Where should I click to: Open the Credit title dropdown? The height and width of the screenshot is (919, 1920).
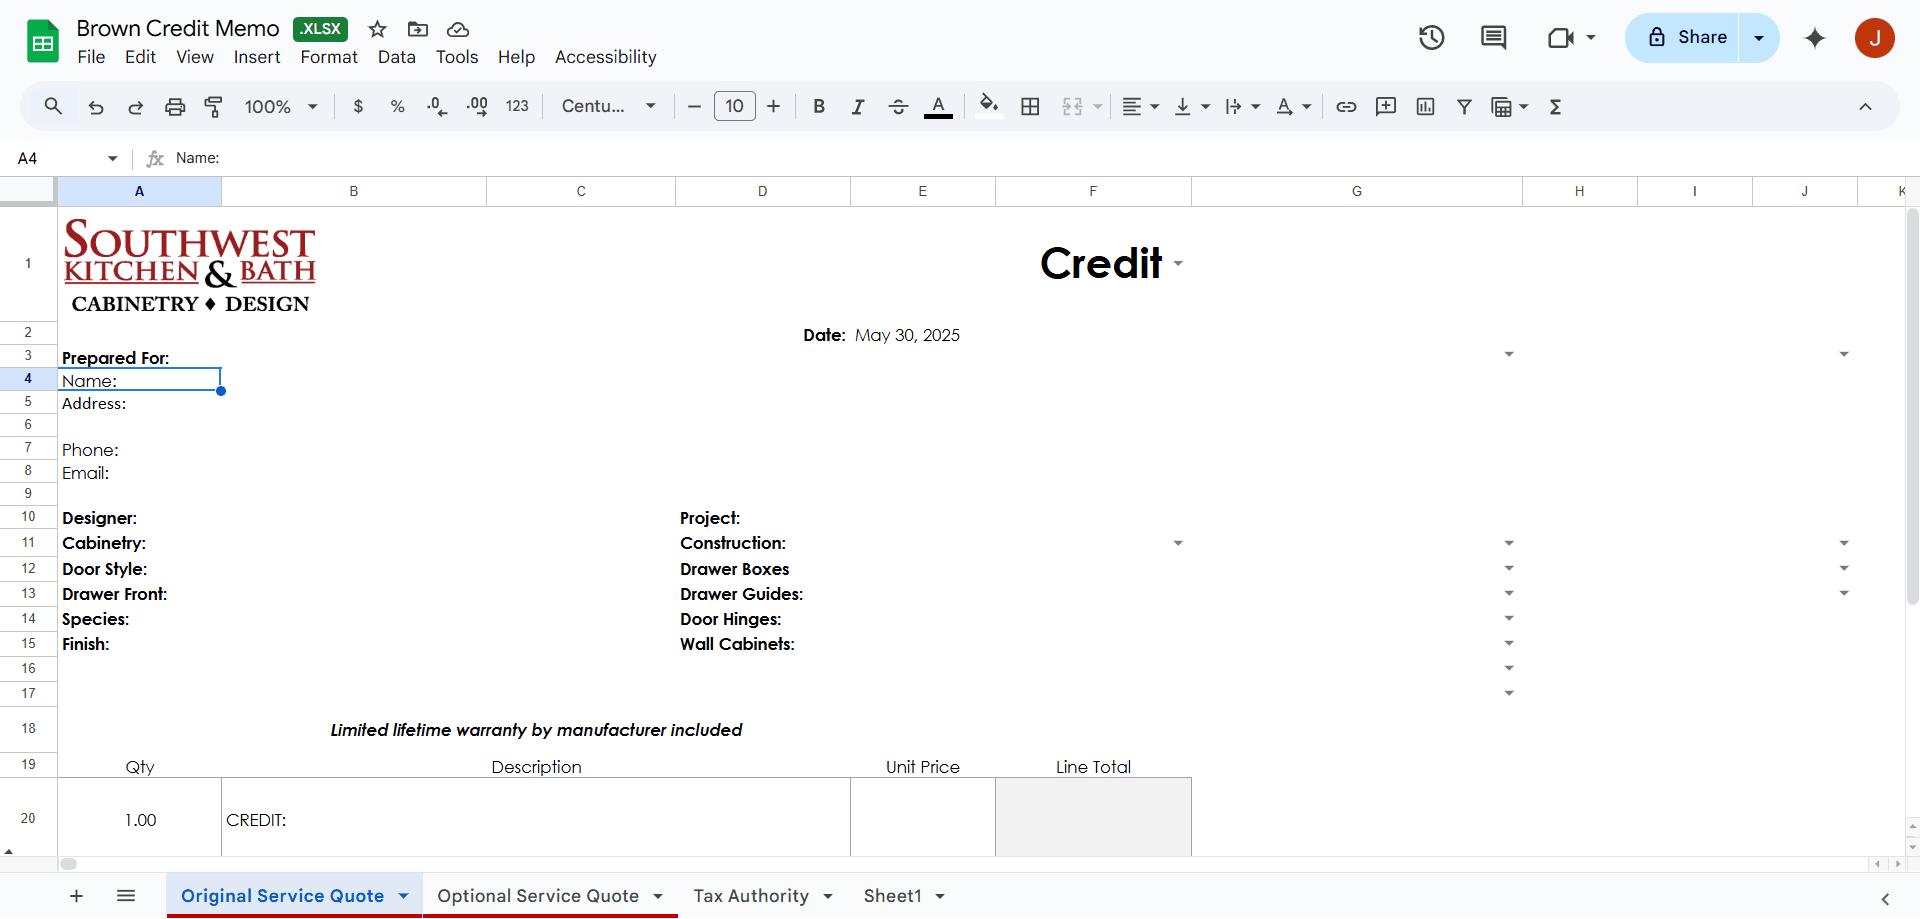(x=1178, y=264)
